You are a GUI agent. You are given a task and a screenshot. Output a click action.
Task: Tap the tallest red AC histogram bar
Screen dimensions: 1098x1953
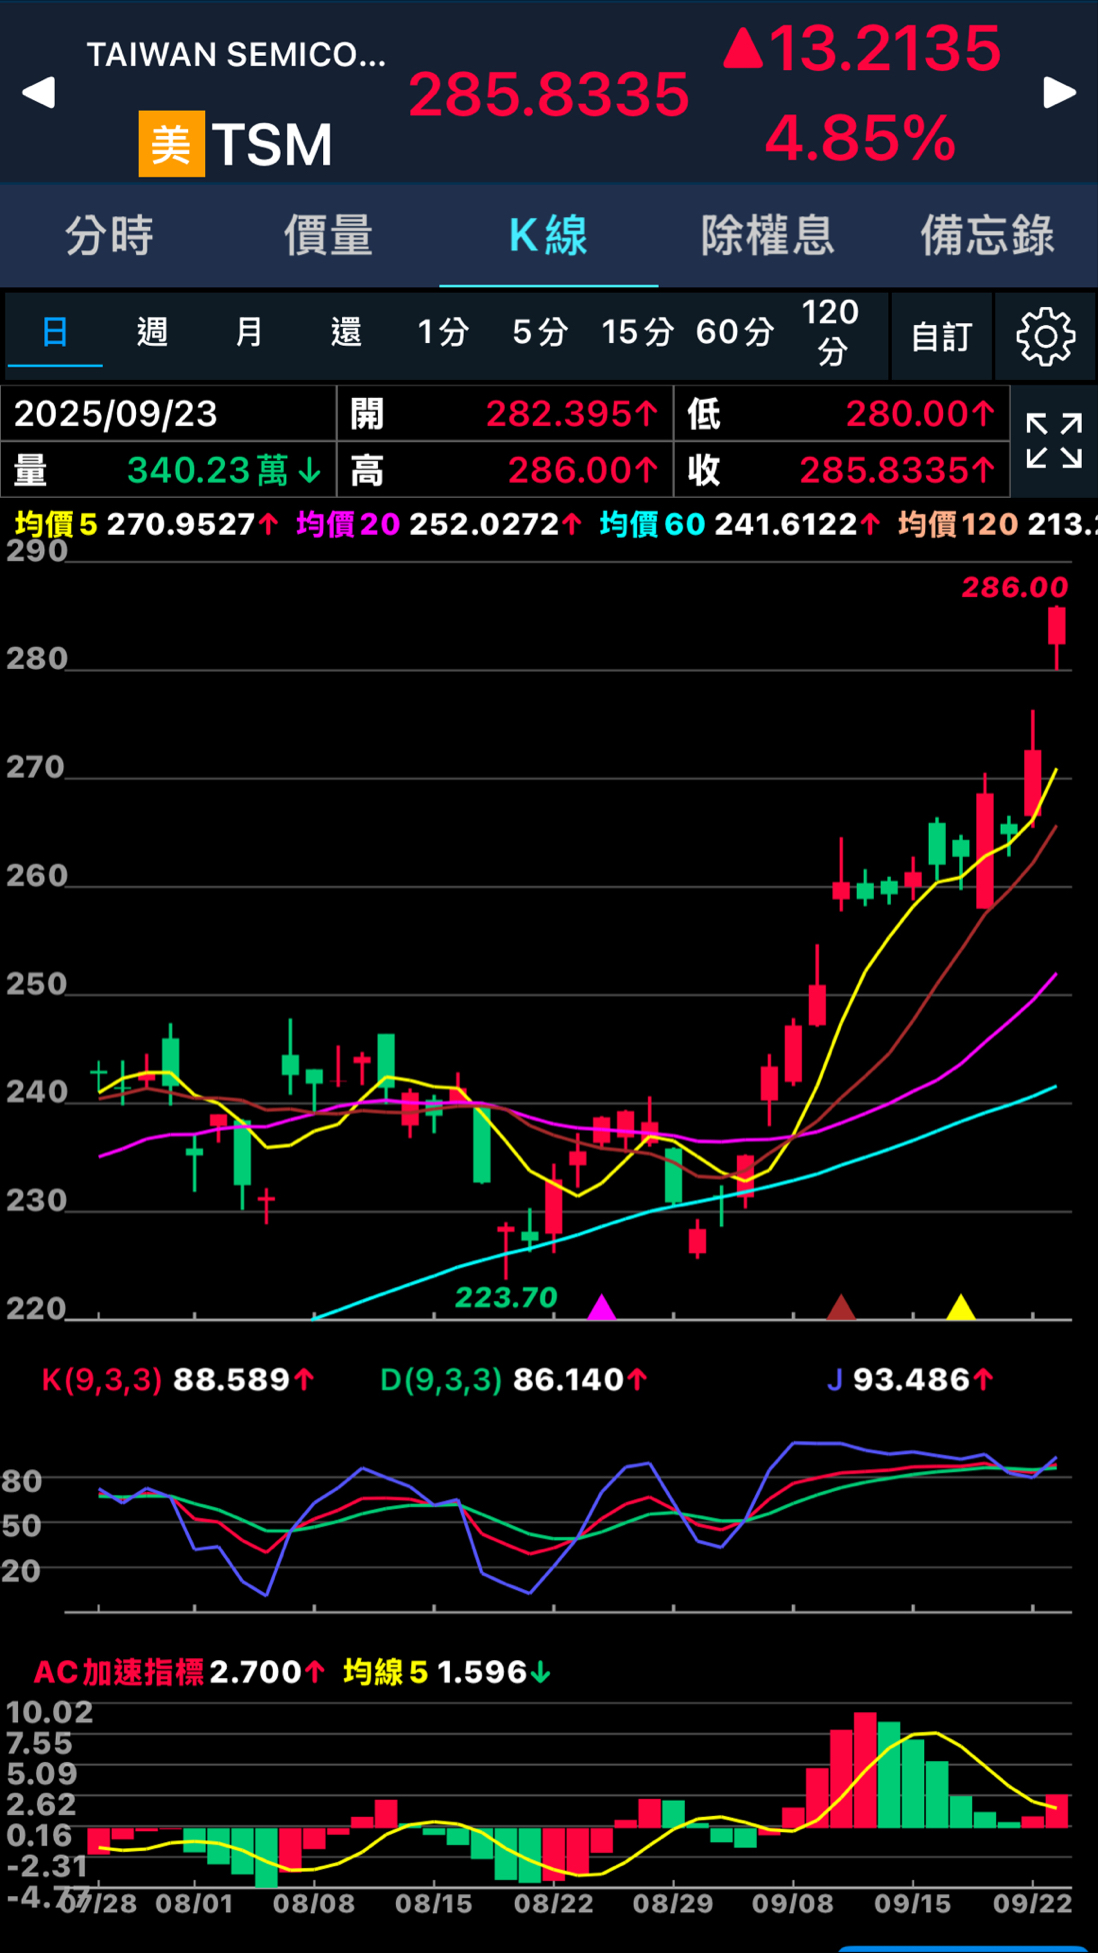click(x=865, y=1770)
